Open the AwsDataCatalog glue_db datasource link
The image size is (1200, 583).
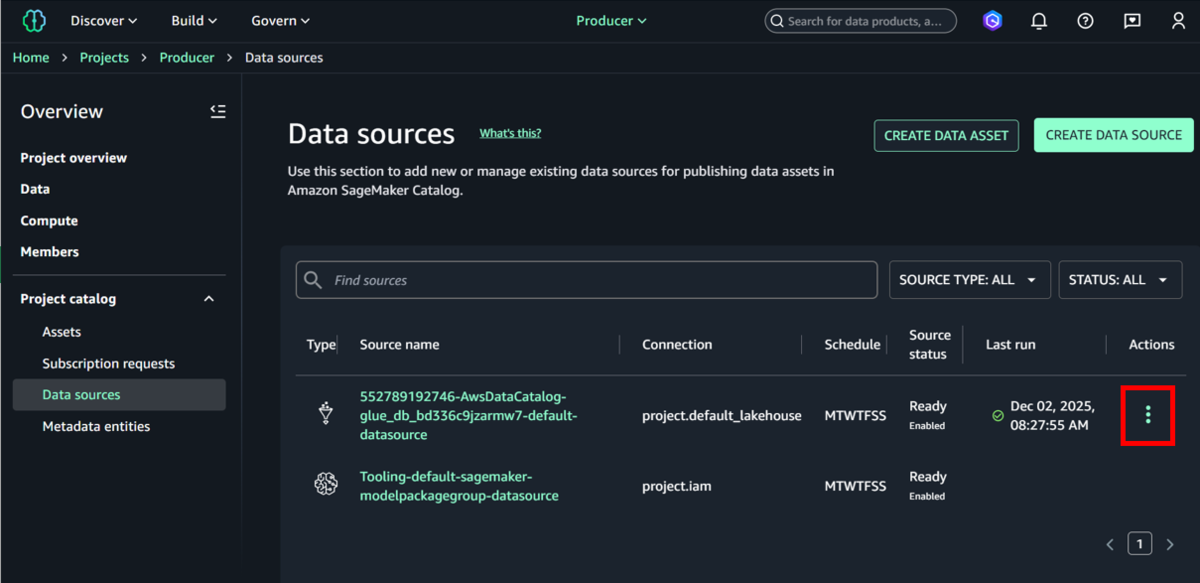pyautogui.click(x=469, y=415)
